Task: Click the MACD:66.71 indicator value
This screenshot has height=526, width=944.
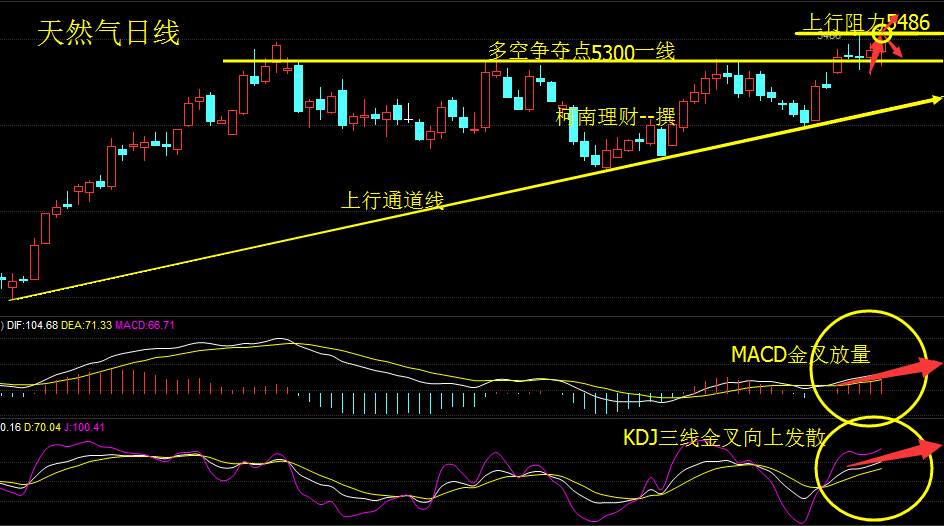Action: (144, 326)
